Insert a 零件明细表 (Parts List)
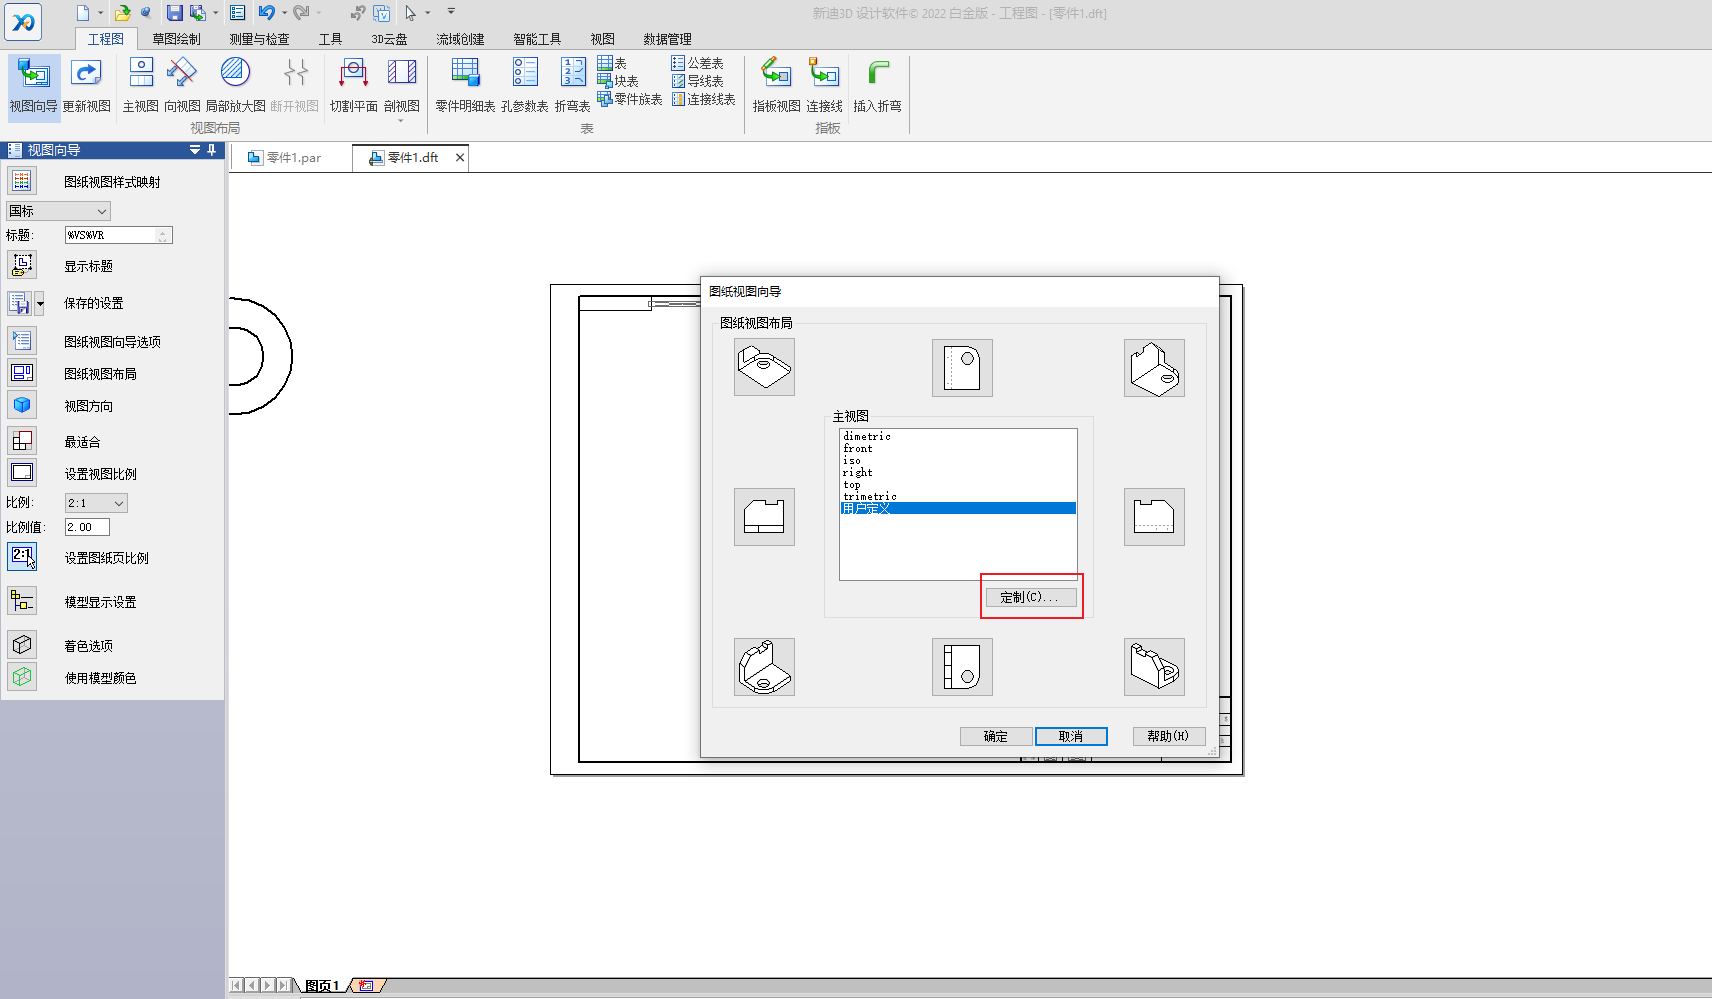1712x999 pixels. [465, 85]
